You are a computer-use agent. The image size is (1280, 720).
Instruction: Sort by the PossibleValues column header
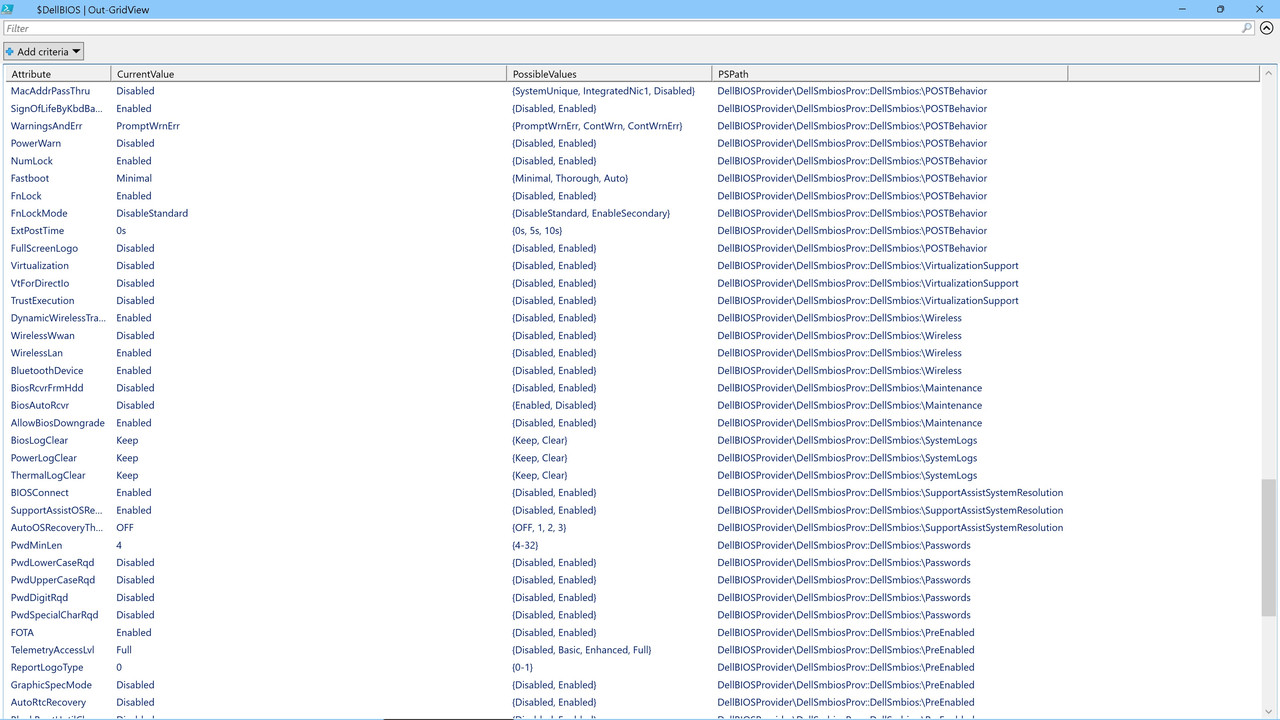point(609,74)
